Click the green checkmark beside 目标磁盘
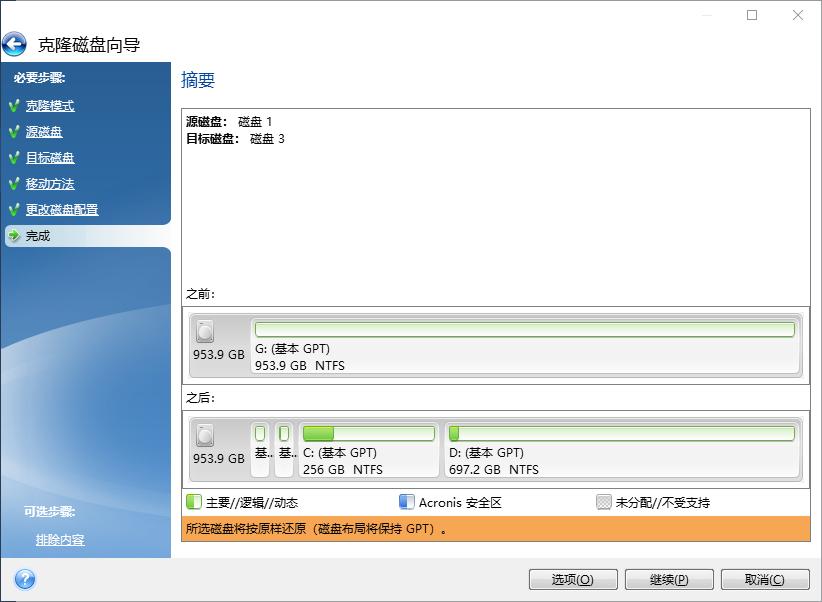The width and height of the screenshot is (822, 602). 15,158
